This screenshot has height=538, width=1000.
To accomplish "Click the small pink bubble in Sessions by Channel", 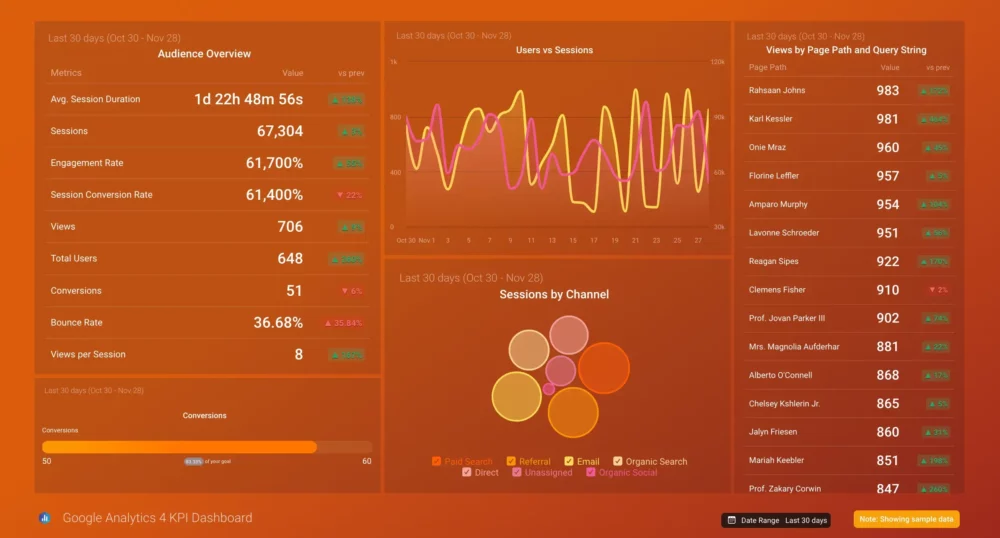I will pos(548,389).
